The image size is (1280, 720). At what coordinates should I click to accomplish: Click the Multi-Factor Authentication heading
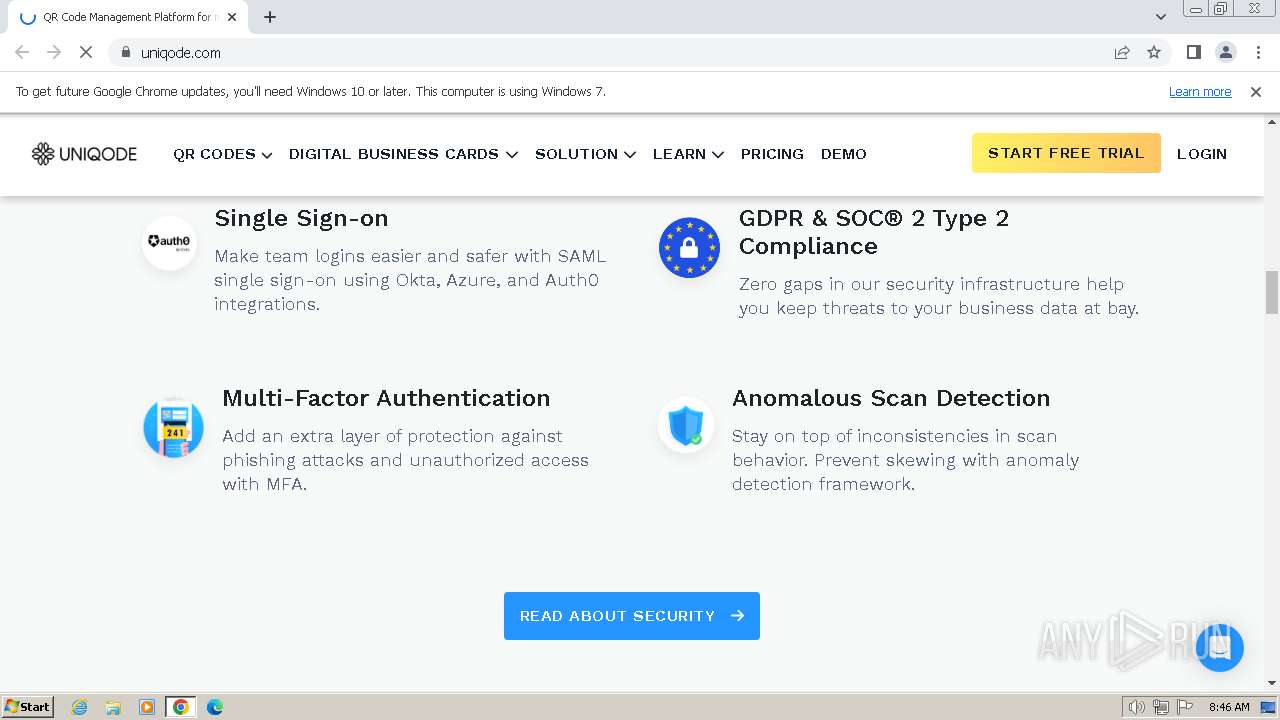click(386, 398)
